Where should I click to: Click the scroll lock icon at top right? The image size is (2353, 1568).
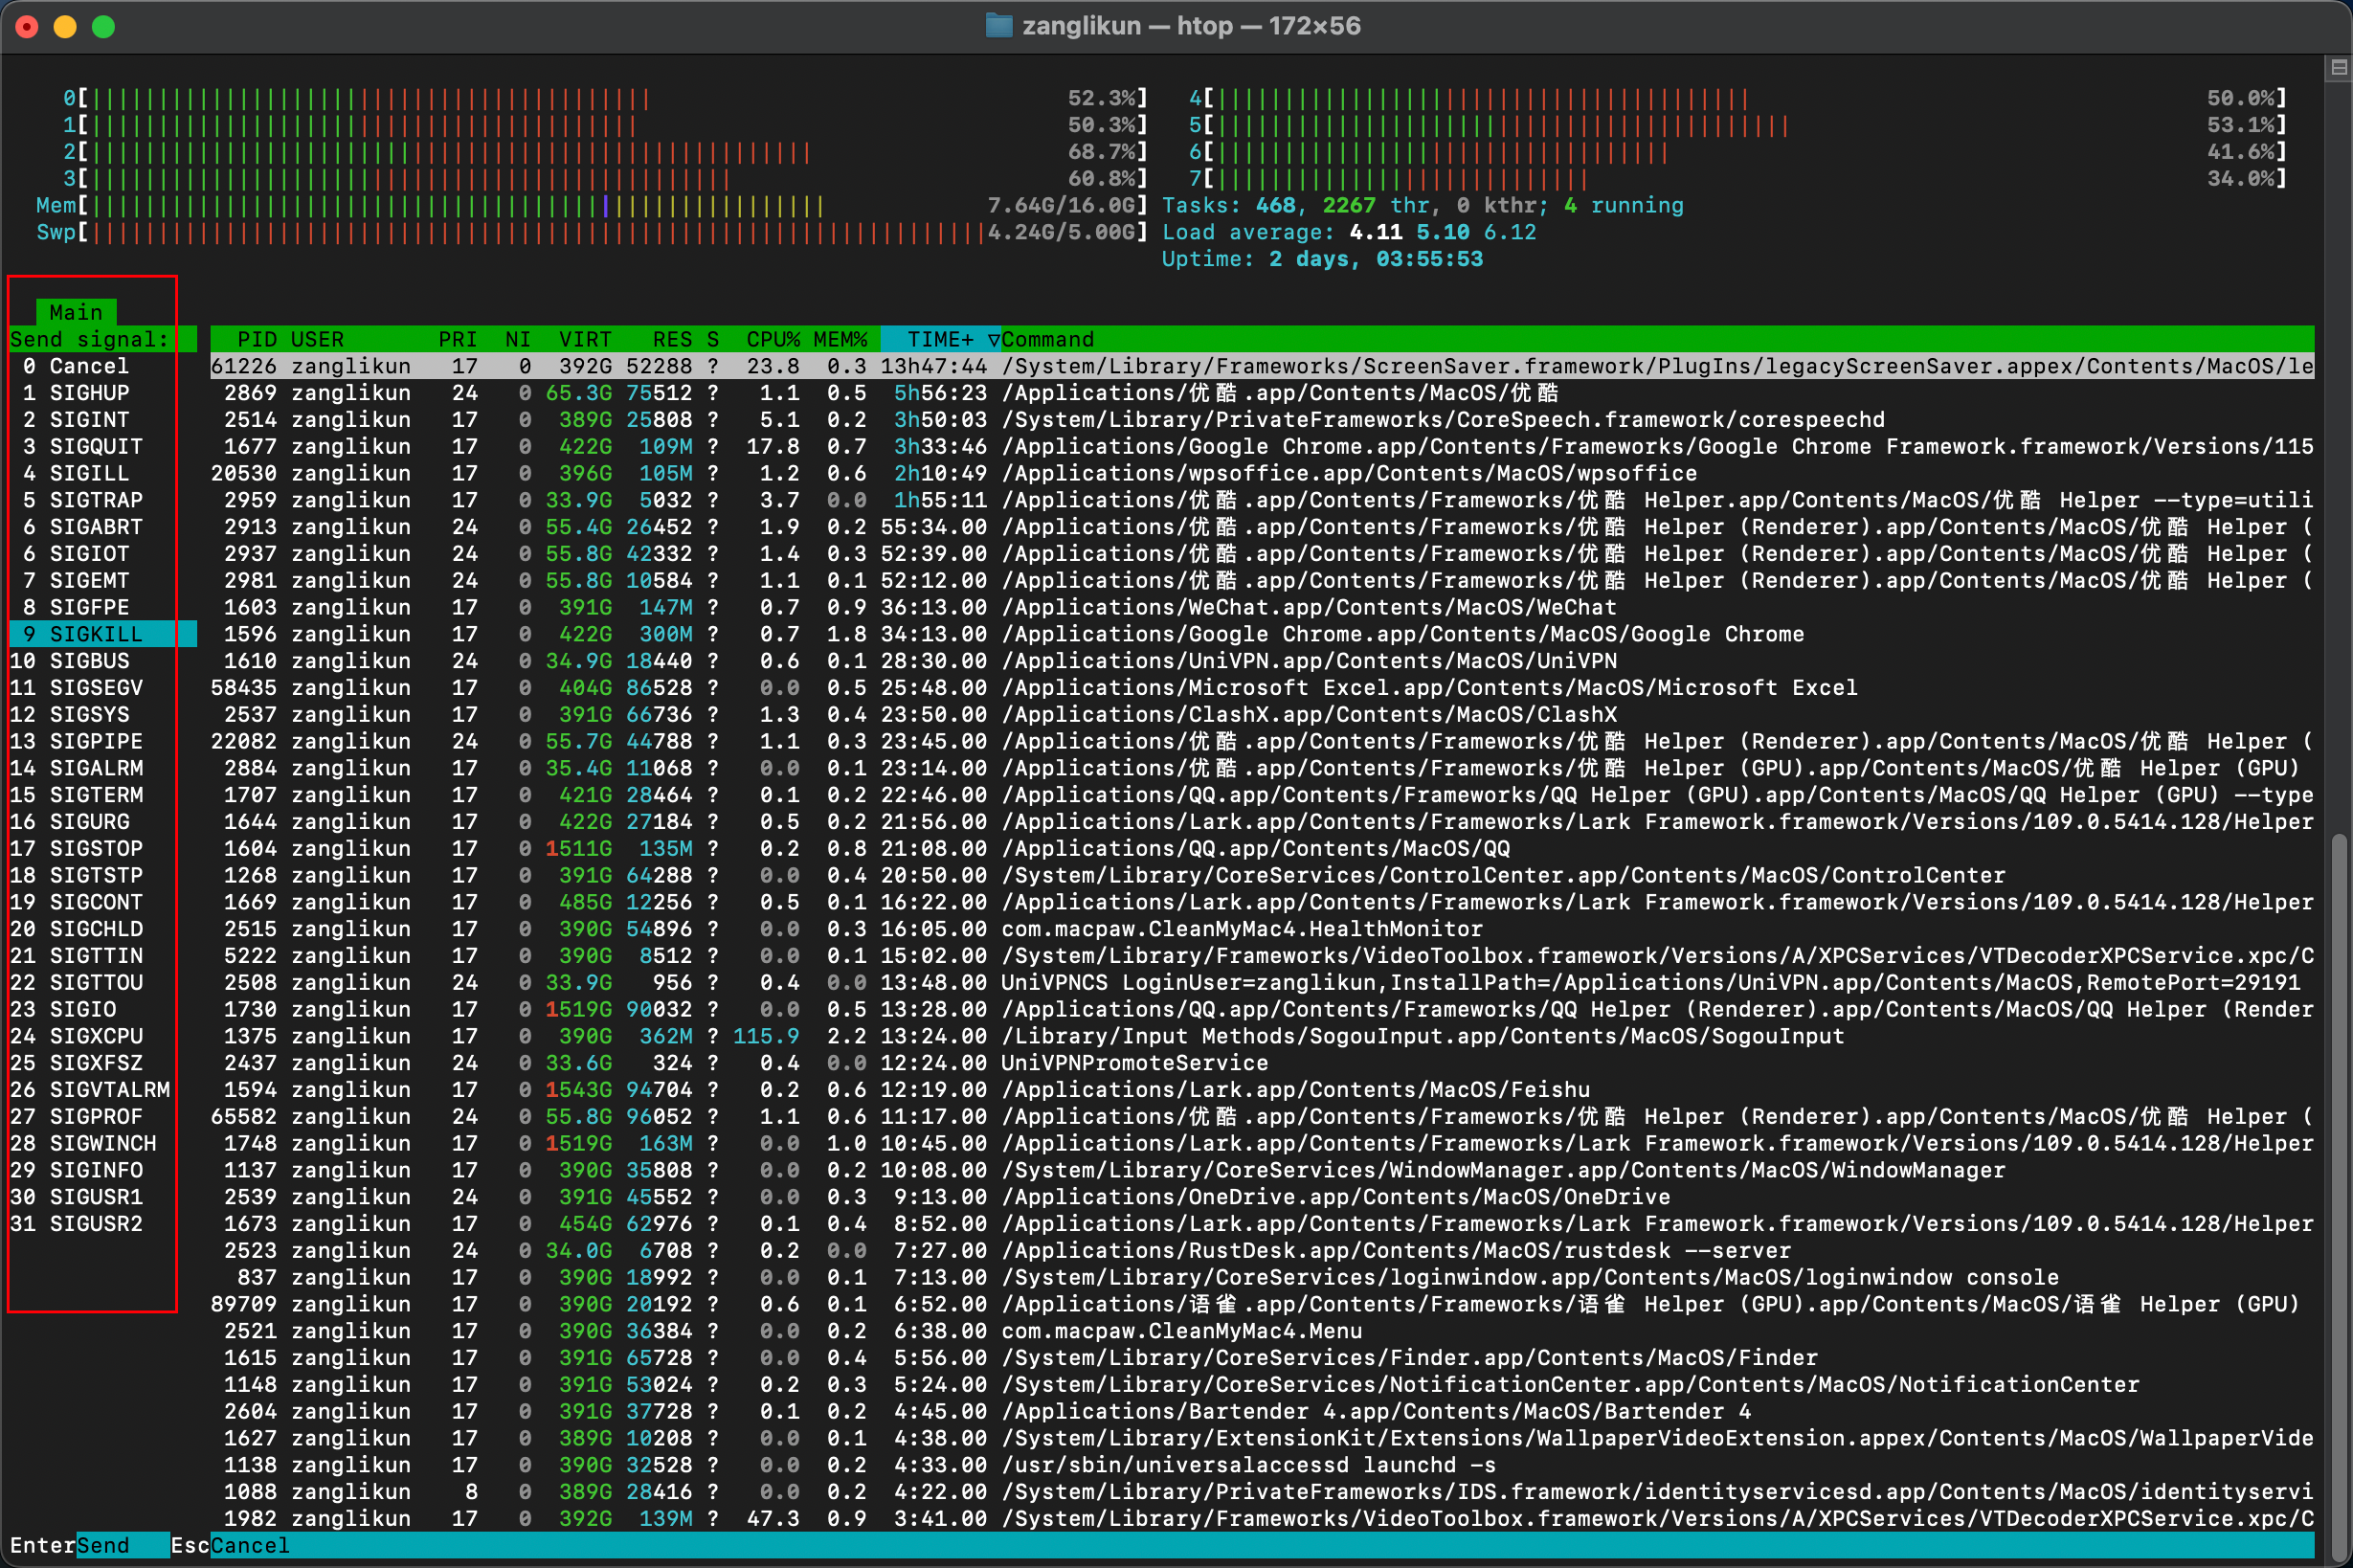pos(2338,68)
